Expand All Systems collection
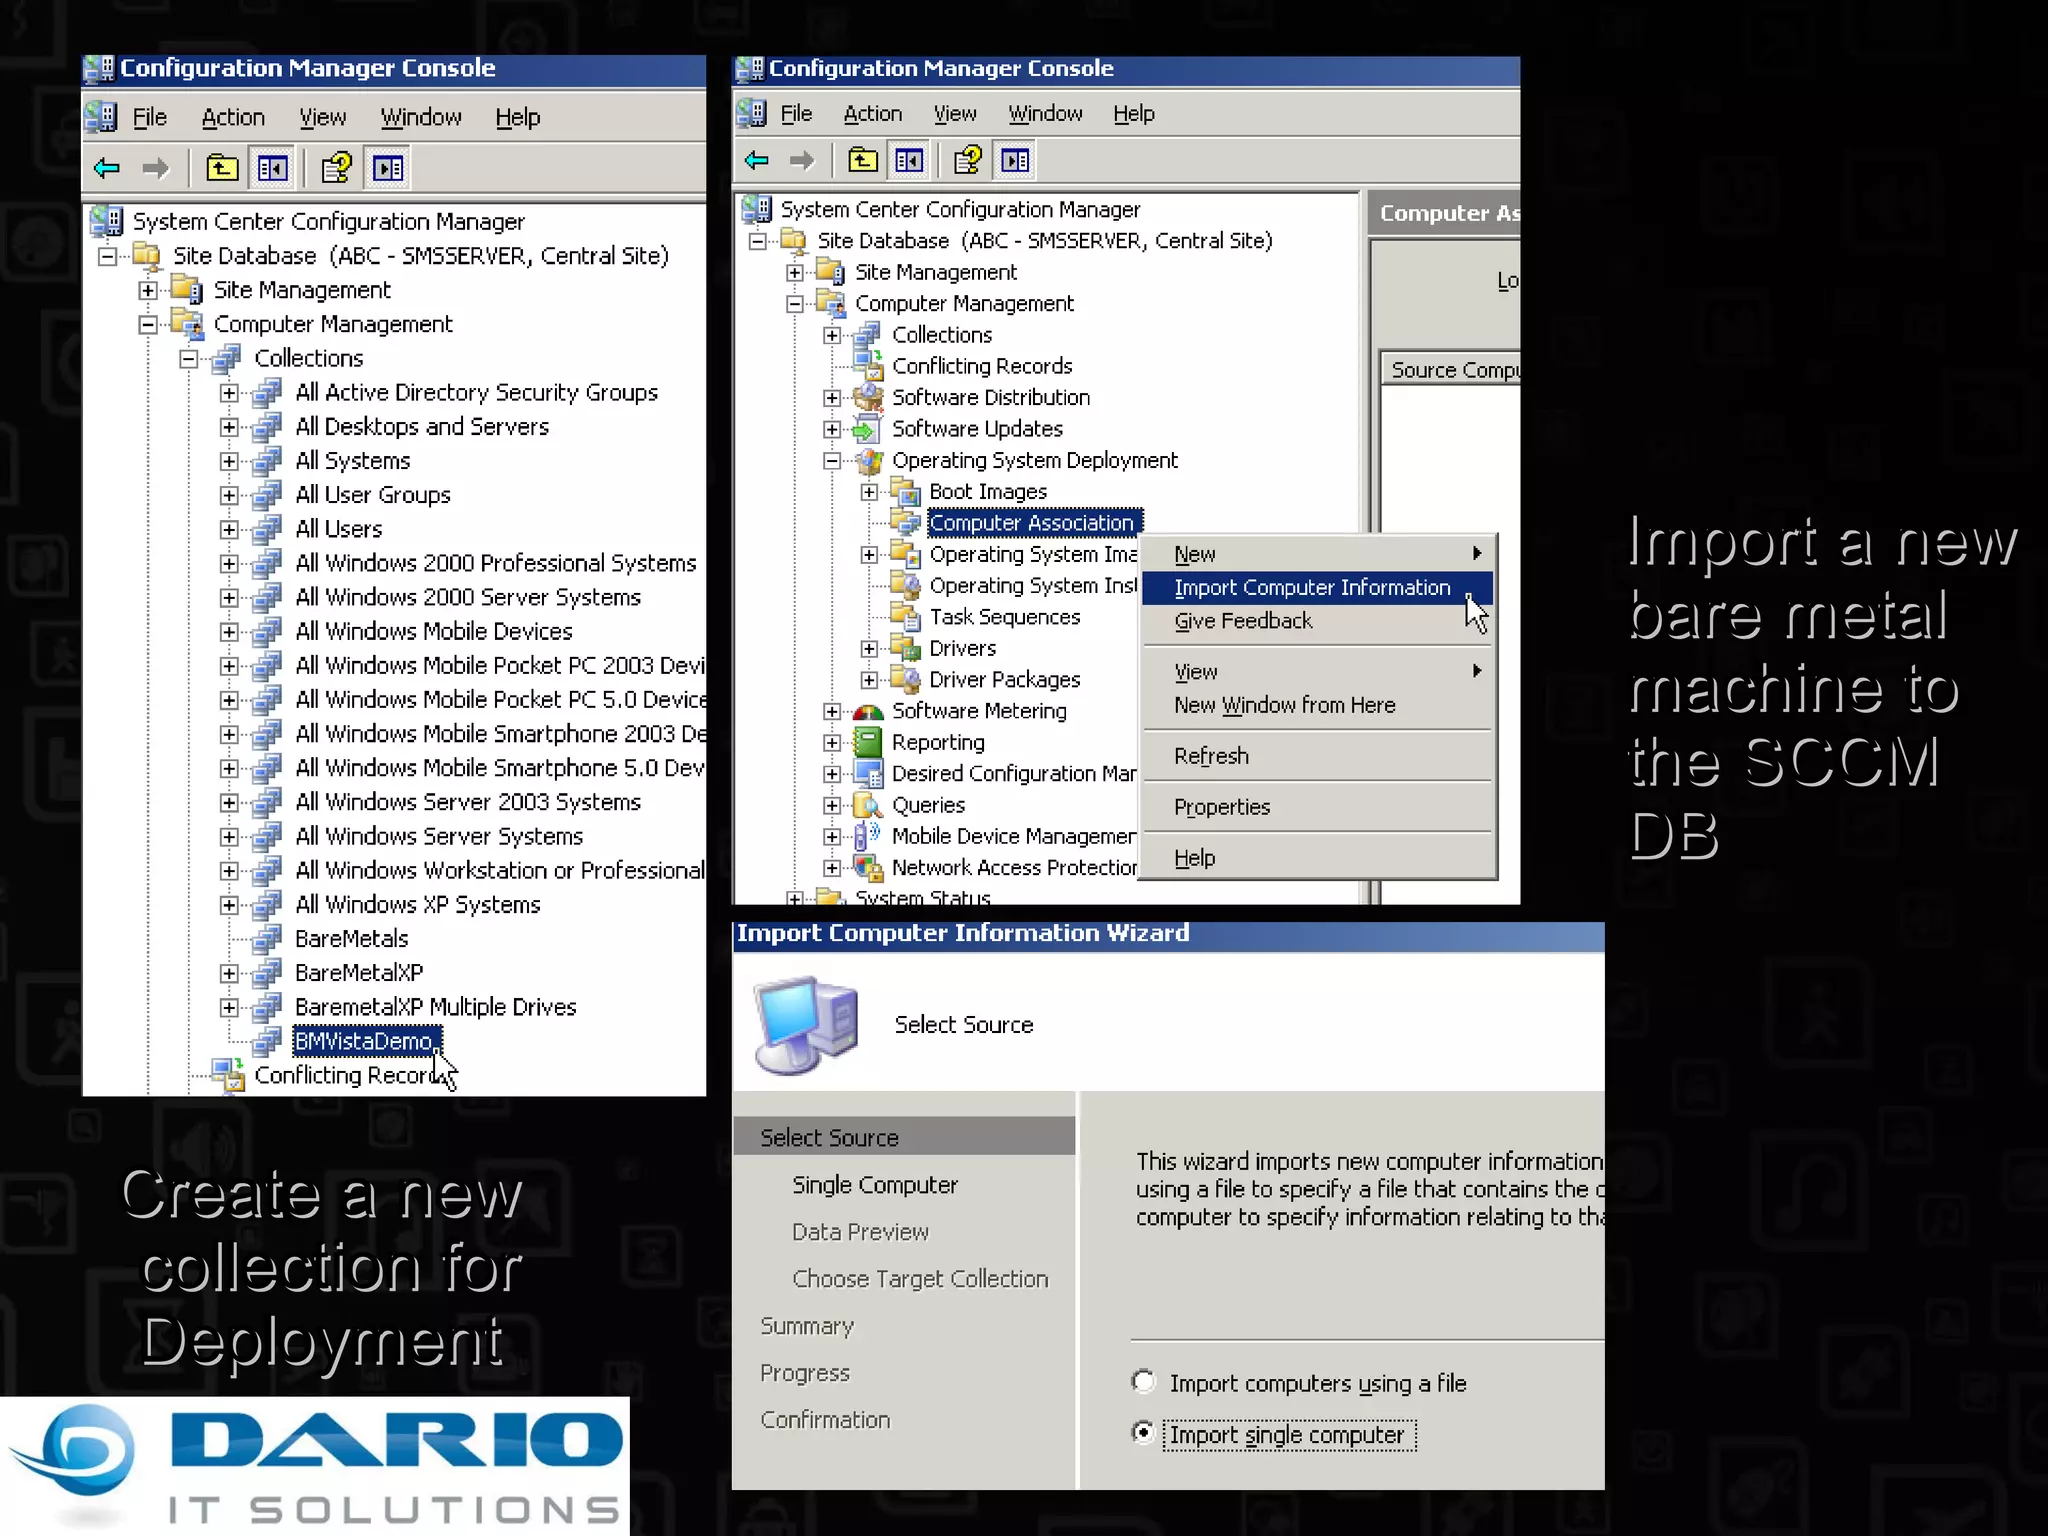 coord(229,461)
